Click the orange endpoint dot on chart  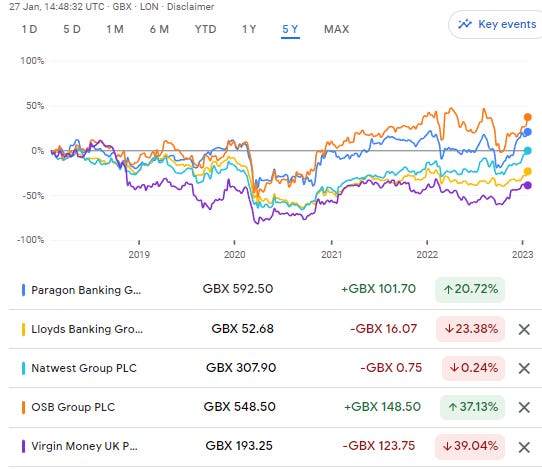click(x=527, y=117)
